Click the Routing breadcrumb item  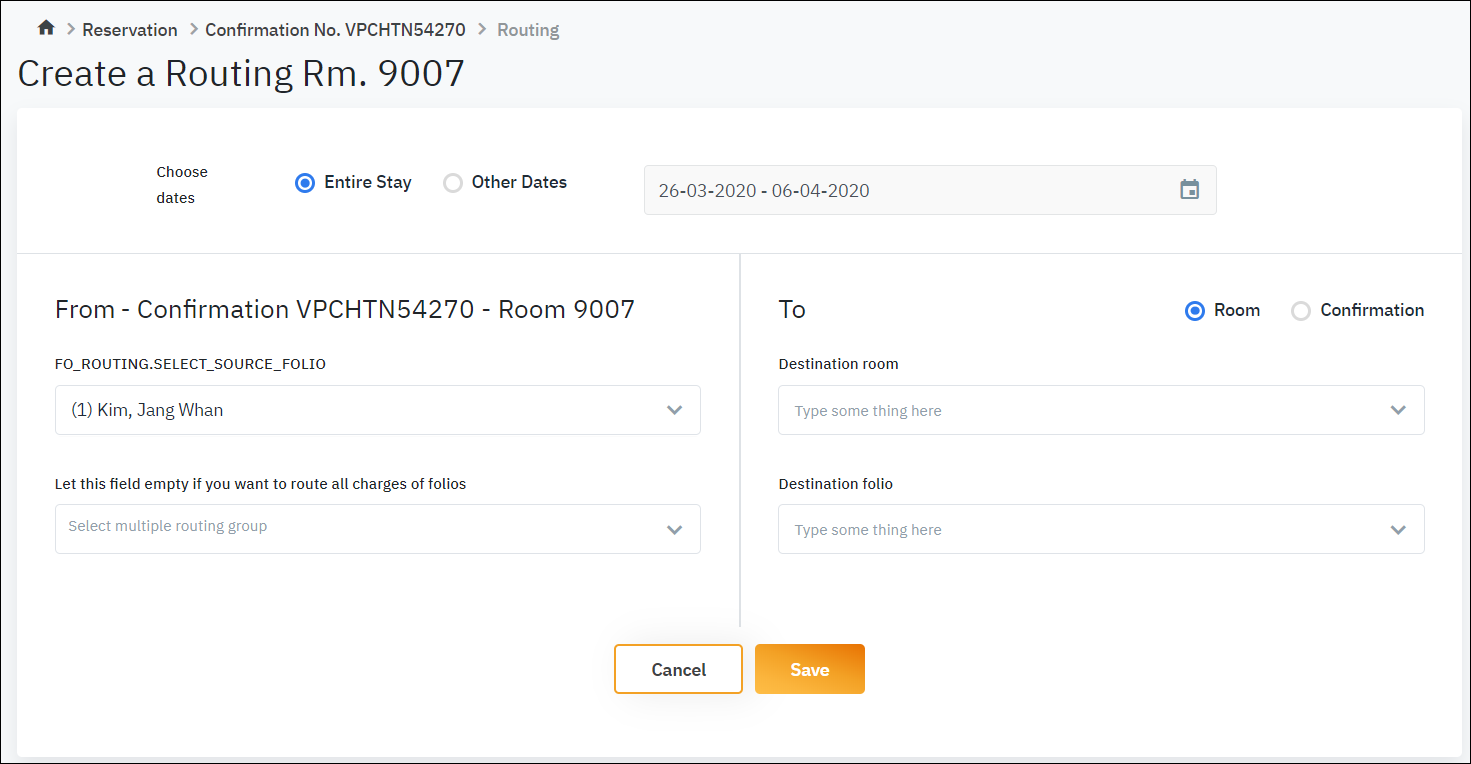pos(528,30)
